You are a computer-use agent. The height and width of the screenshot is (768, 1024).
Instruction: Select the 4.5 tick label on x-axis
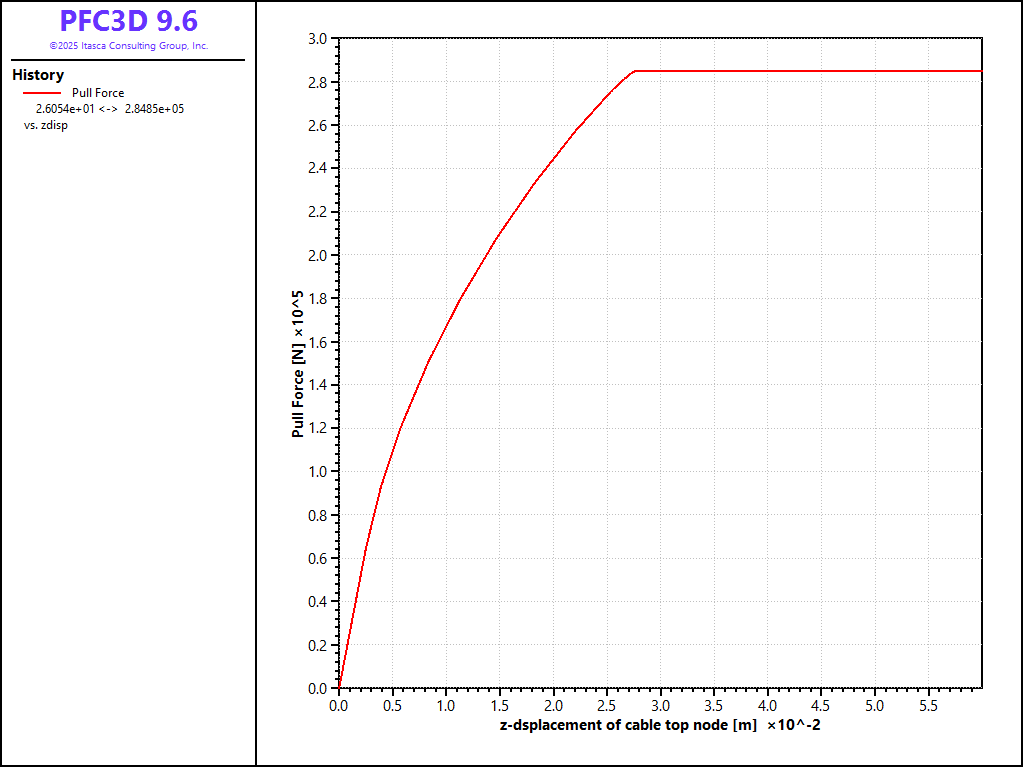[821, 705]
